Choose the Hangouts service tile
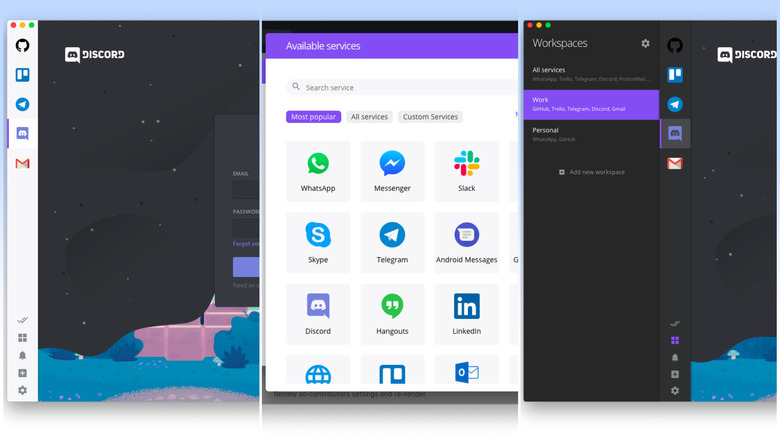The image size is (780, 438). point(392,315)
